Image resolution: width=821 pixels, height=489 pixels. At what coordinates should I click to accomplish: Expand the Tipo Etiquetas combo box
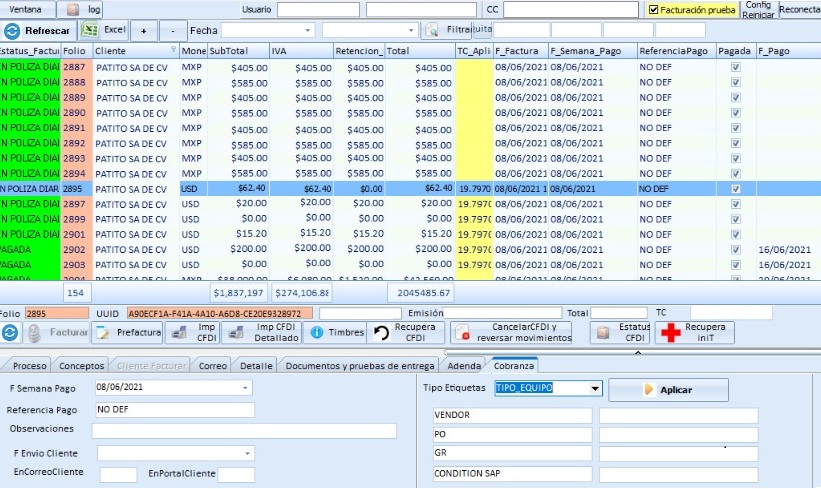pyautogui.click(x=595, y=388)
